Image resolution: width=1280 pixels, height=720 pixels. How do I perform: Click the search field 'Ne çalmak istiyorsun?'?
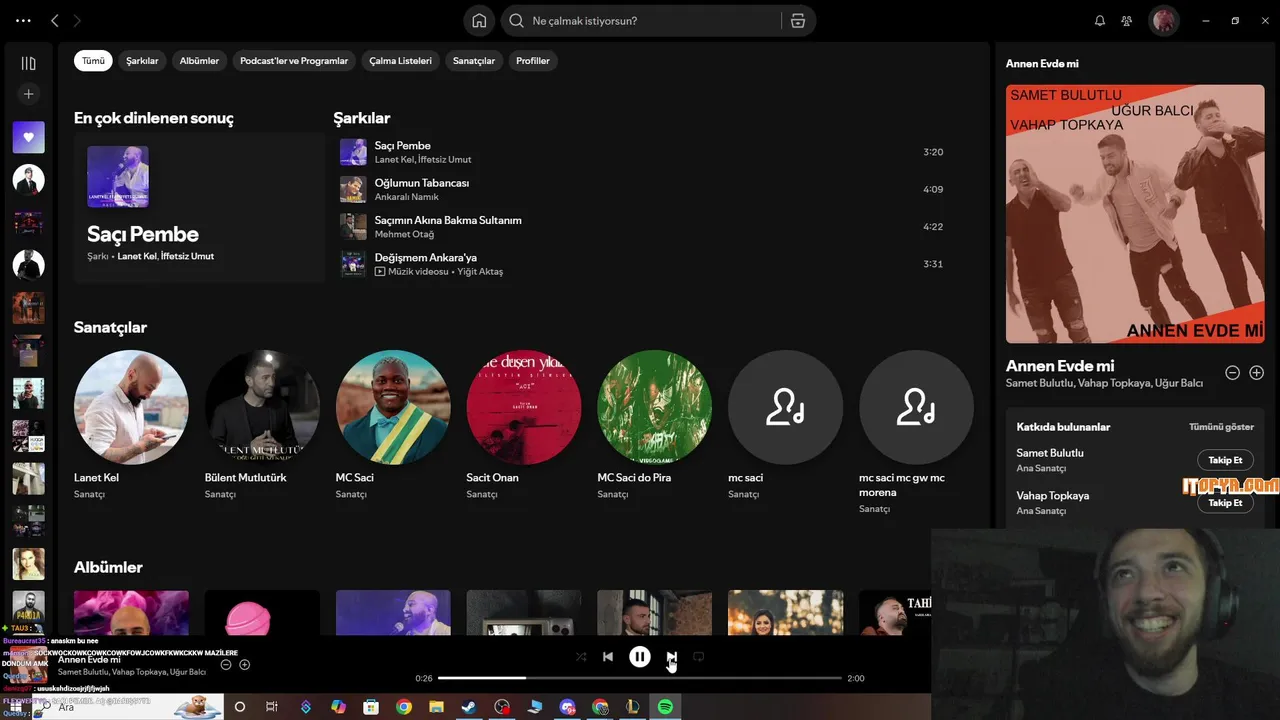point(640,21)
